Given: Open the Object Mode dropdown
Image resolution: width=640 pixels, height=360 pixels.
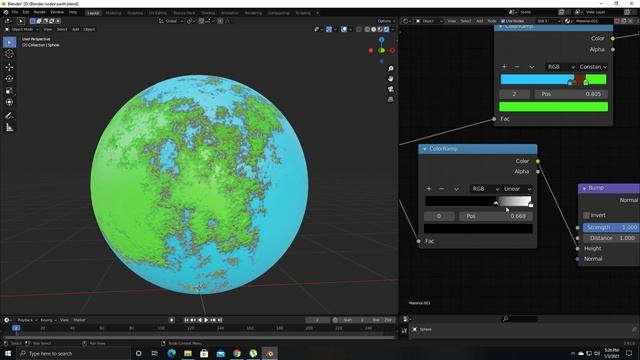Looking at the screenshot, I should coord(22,29).
